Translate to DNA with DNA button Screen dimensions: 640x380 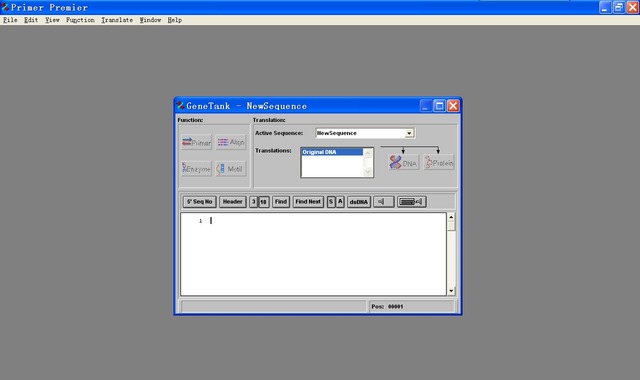pyautogui.click(x=403, y=162)
